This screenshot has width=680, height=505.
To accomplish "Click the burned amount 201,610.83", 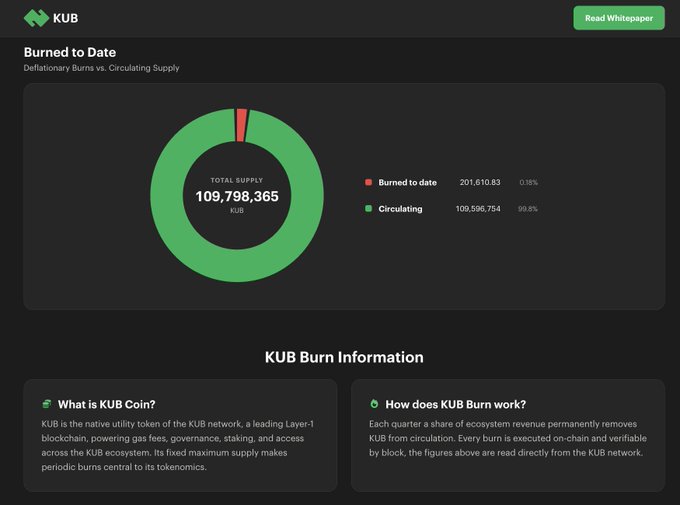I will coord(480,182).
